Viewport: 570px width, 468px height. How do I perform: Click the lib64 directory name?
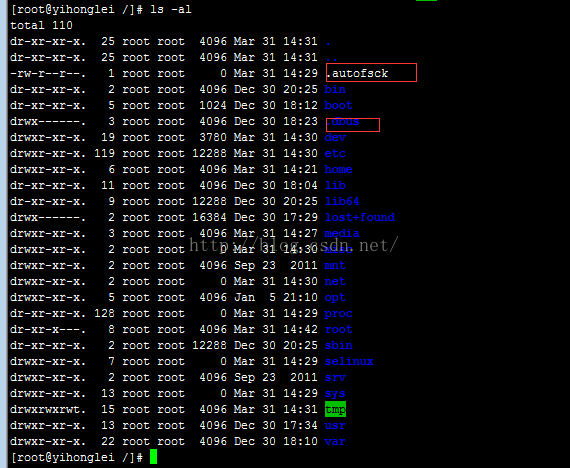[x=342, y=201]
